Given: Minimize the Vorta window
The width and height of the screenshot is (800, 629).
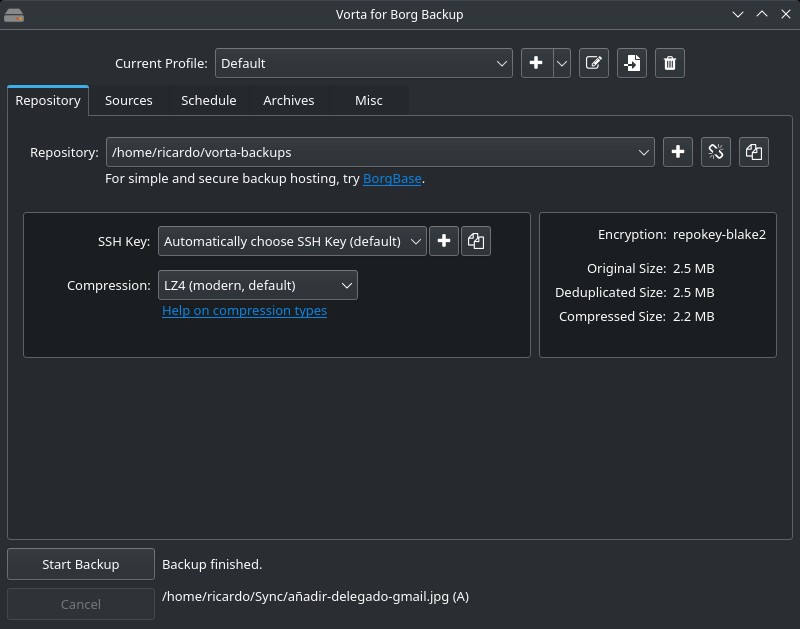Looking at the screenshot, I should point(738,15).
